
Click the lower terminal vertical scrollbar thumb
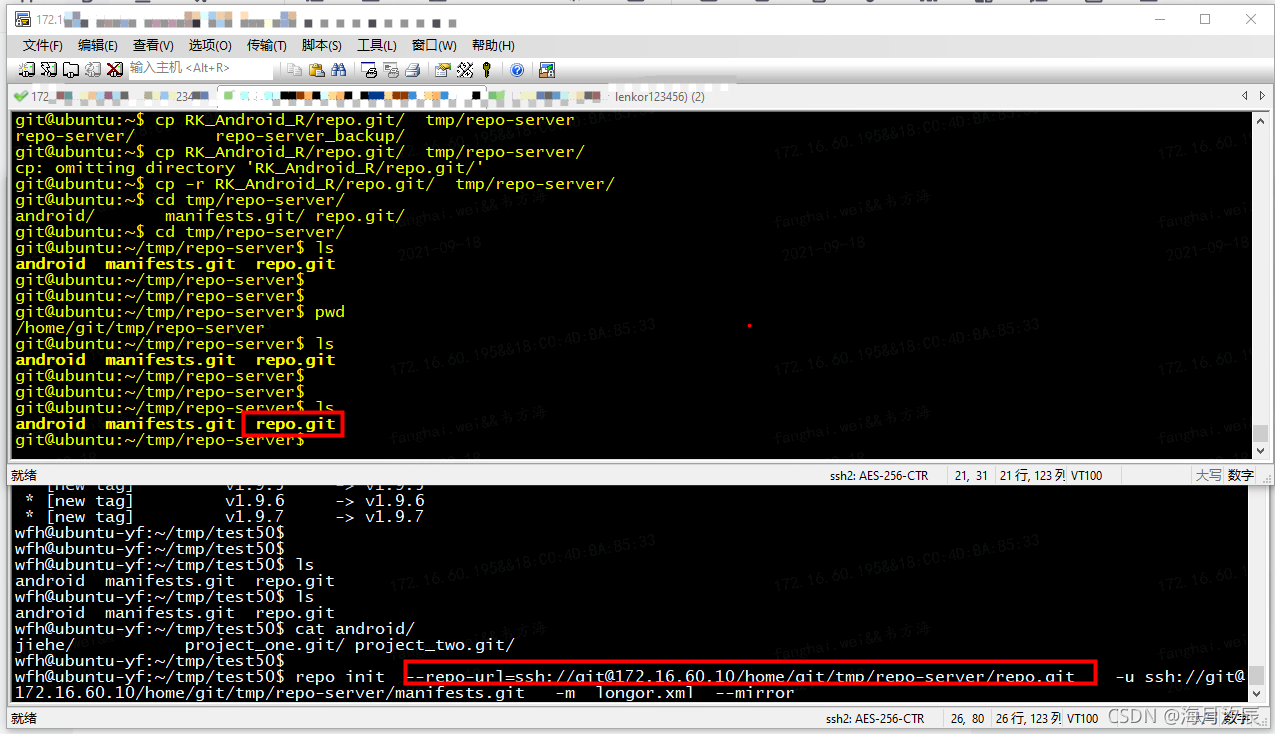[1257, 676]
